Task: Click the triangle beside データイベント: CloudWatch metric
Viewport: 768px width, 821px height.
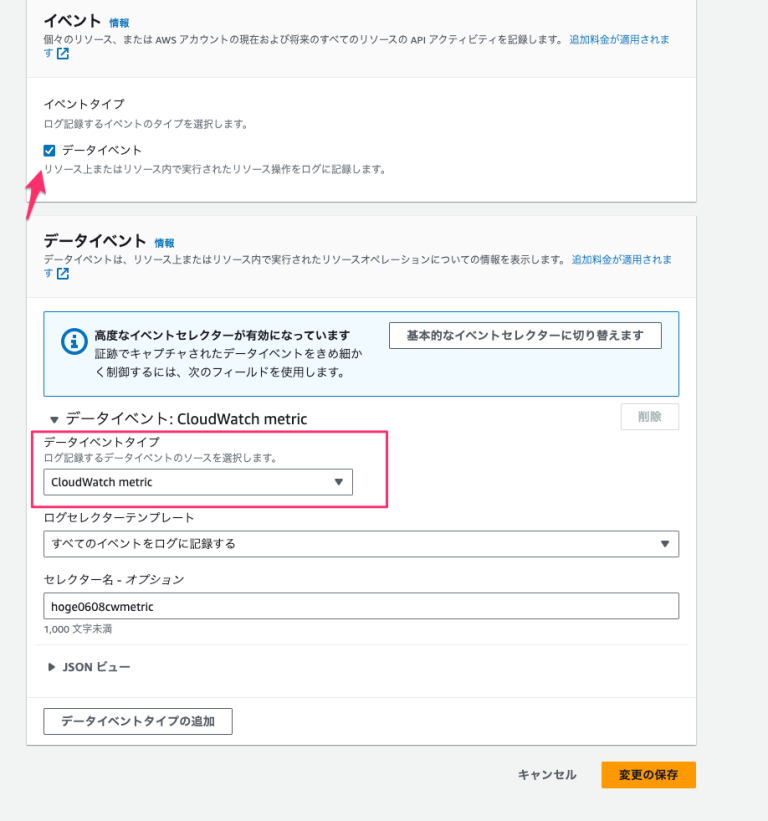Action: pos(55,418)
